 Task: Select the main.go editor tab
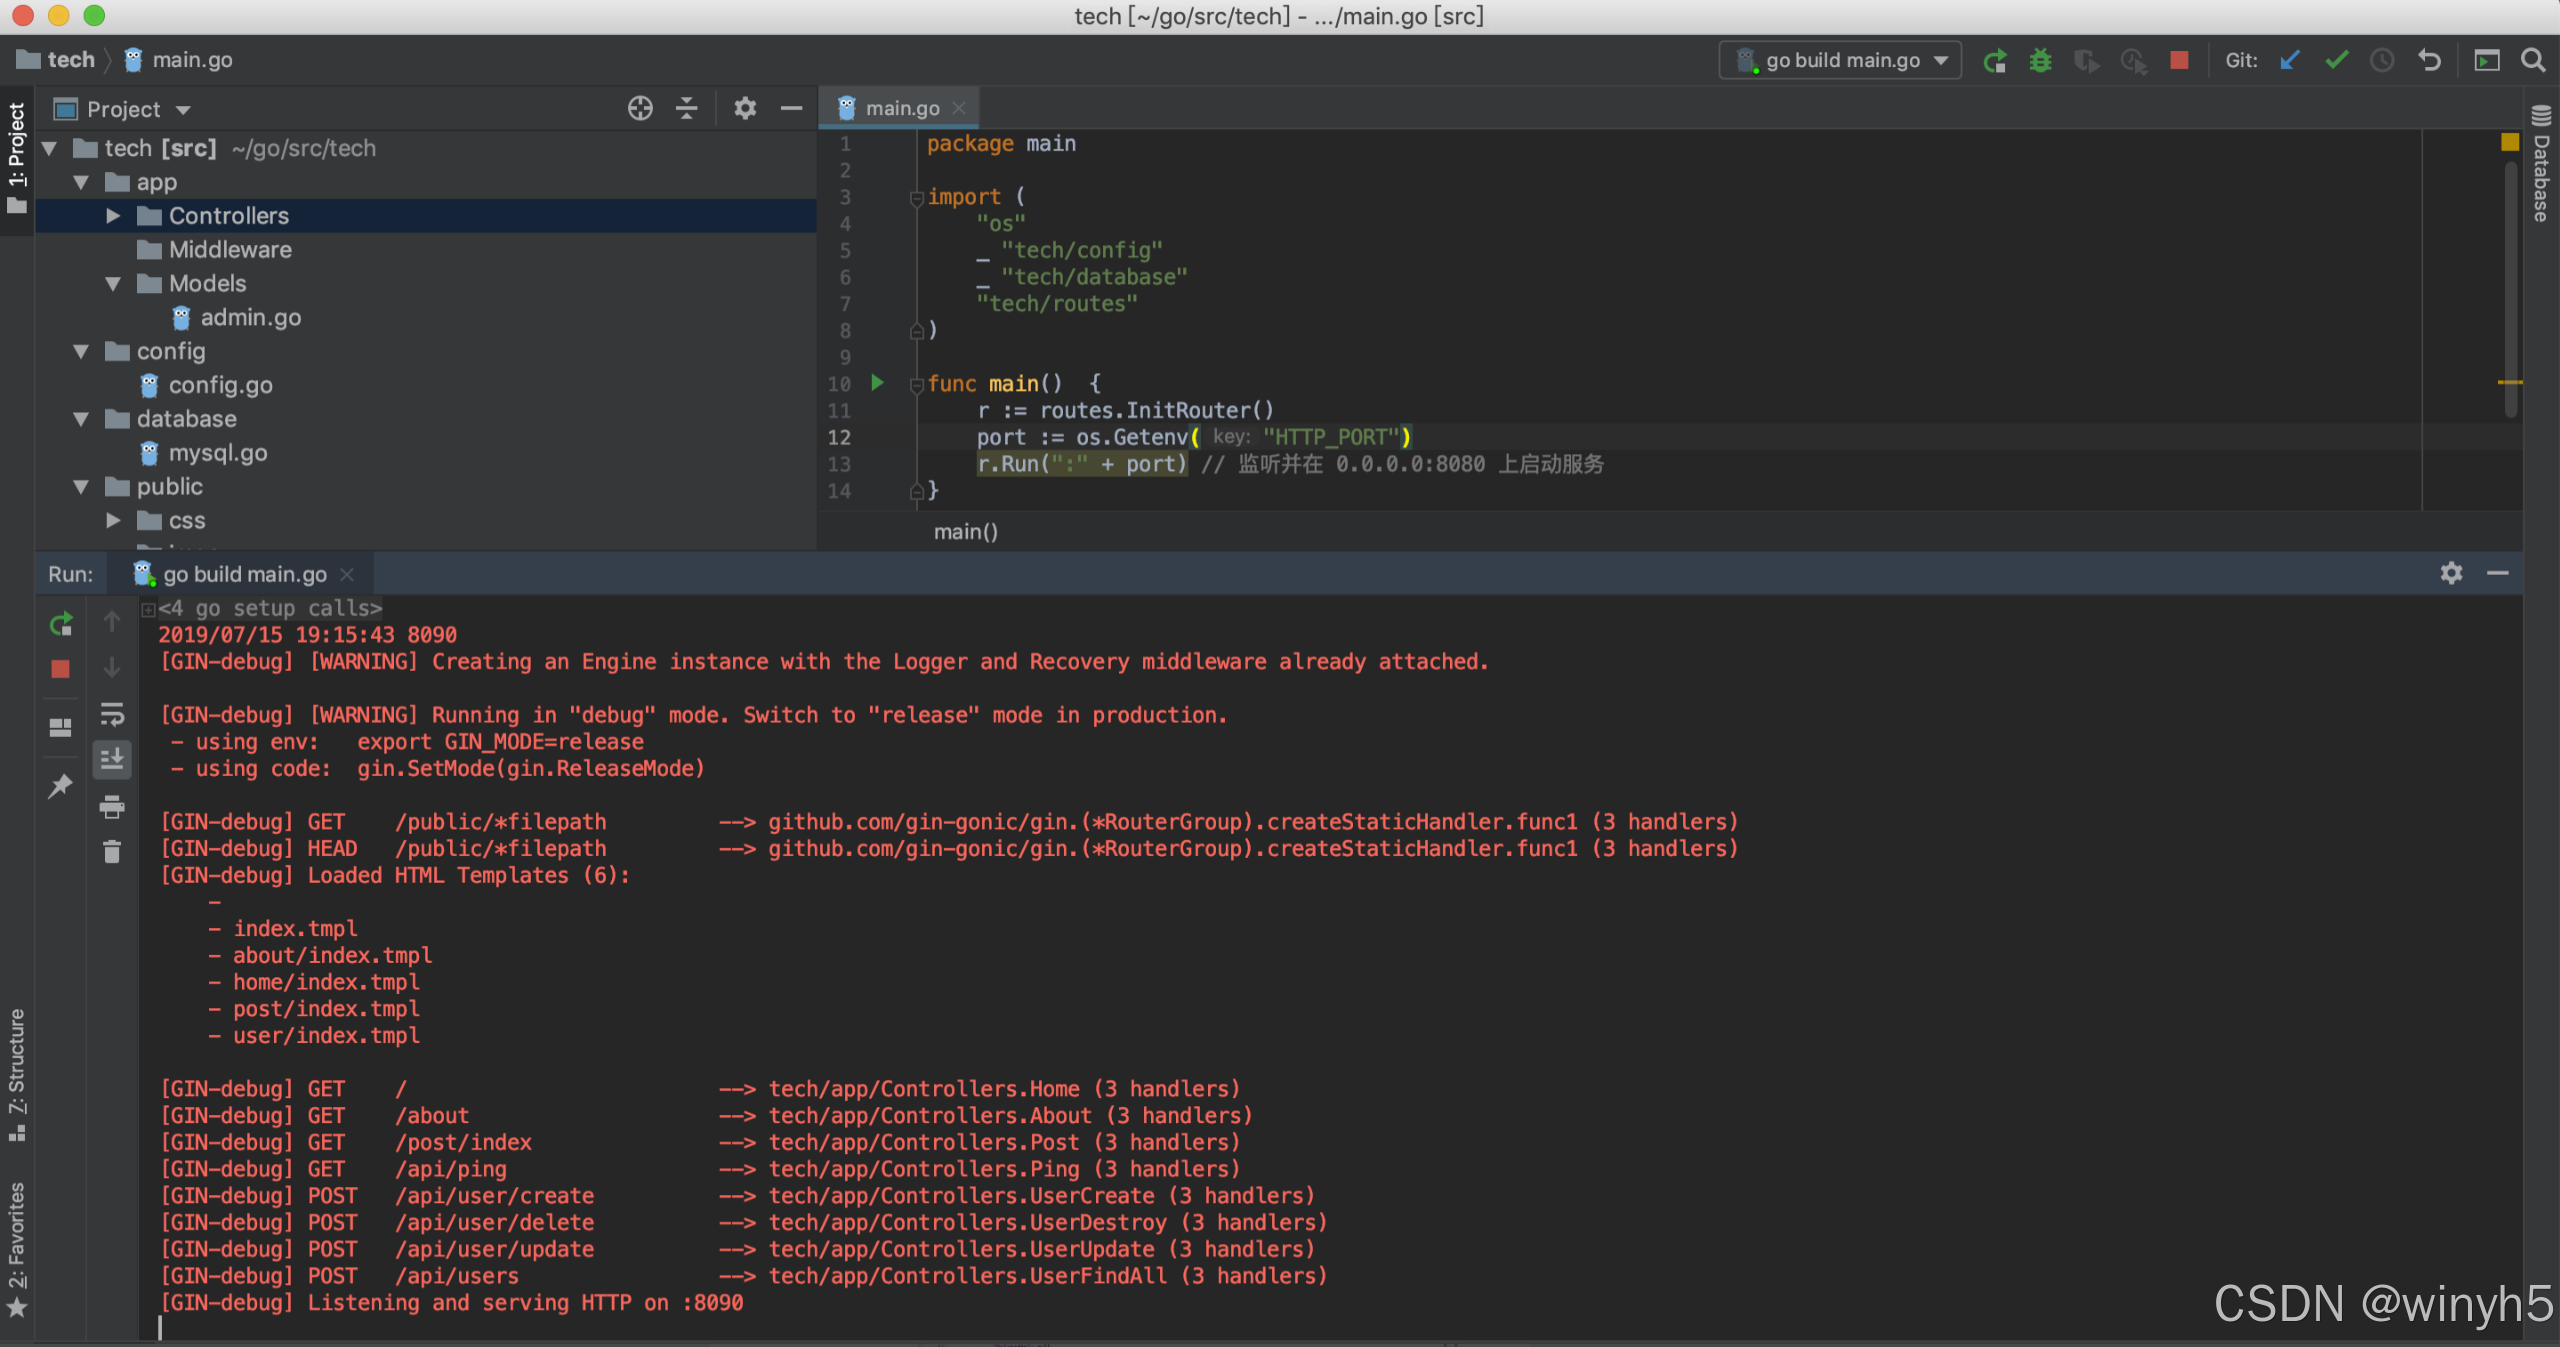(x=900, y=108)
